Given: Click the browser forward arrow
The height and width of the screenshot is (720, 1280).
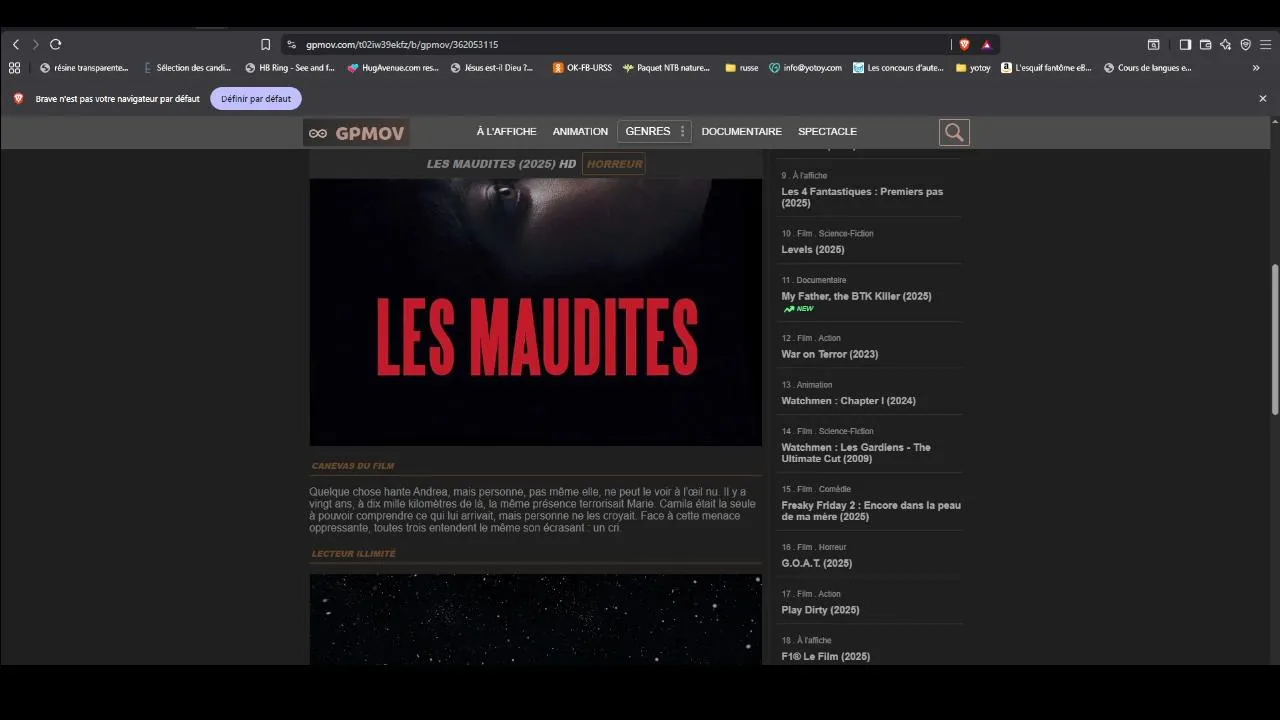Looking at the screenshot, I should pyautogui.click(x=36, y=44).
